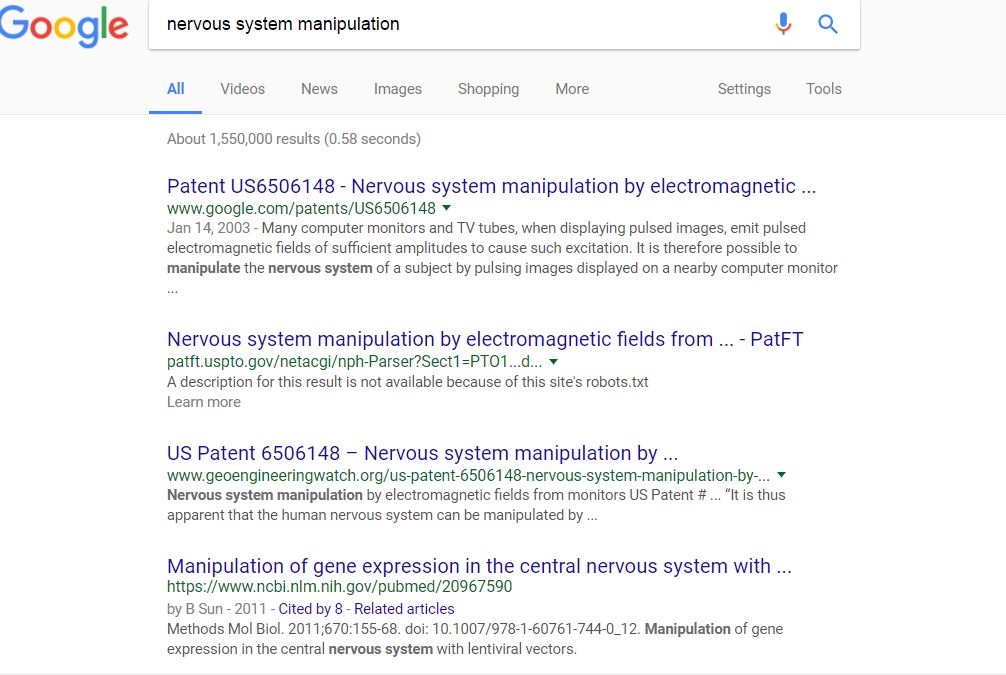
Task: Open the Images tab
Action: 398,89
